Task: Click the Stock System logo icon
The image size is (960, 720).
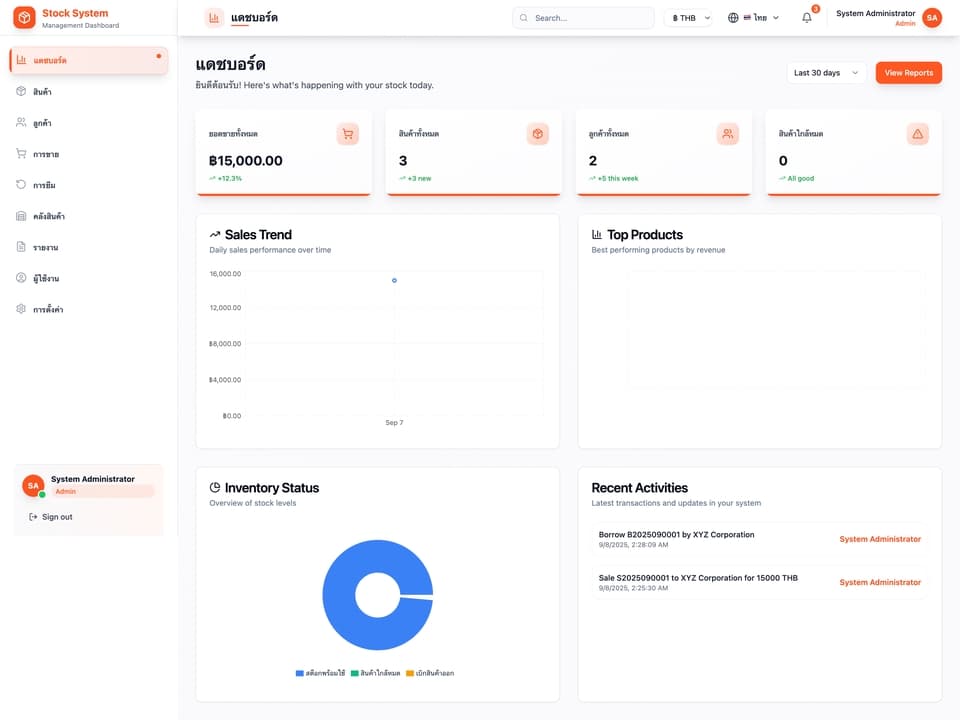Action: [24, 17]
